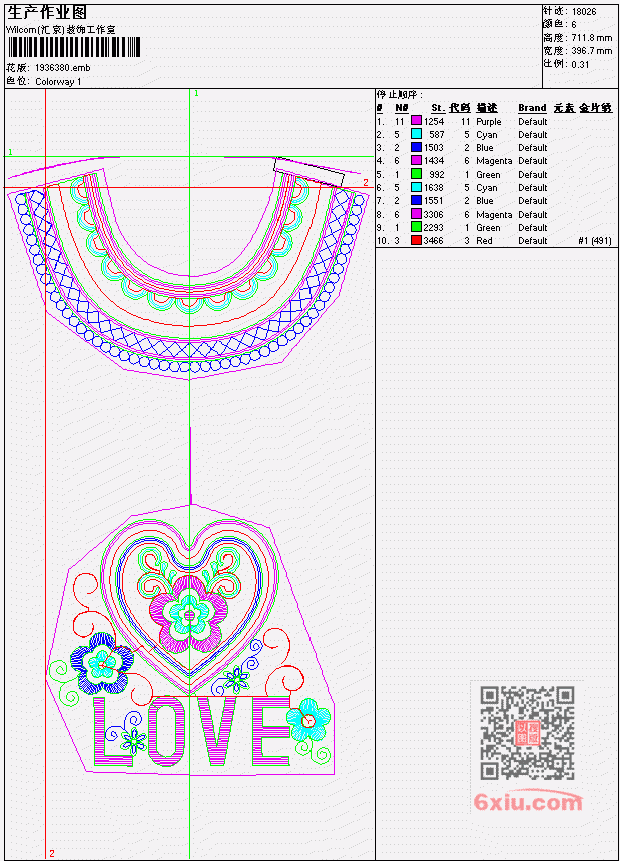Select stitch count value 1254
Screen dimensions: 620x861
click(433, 121)
